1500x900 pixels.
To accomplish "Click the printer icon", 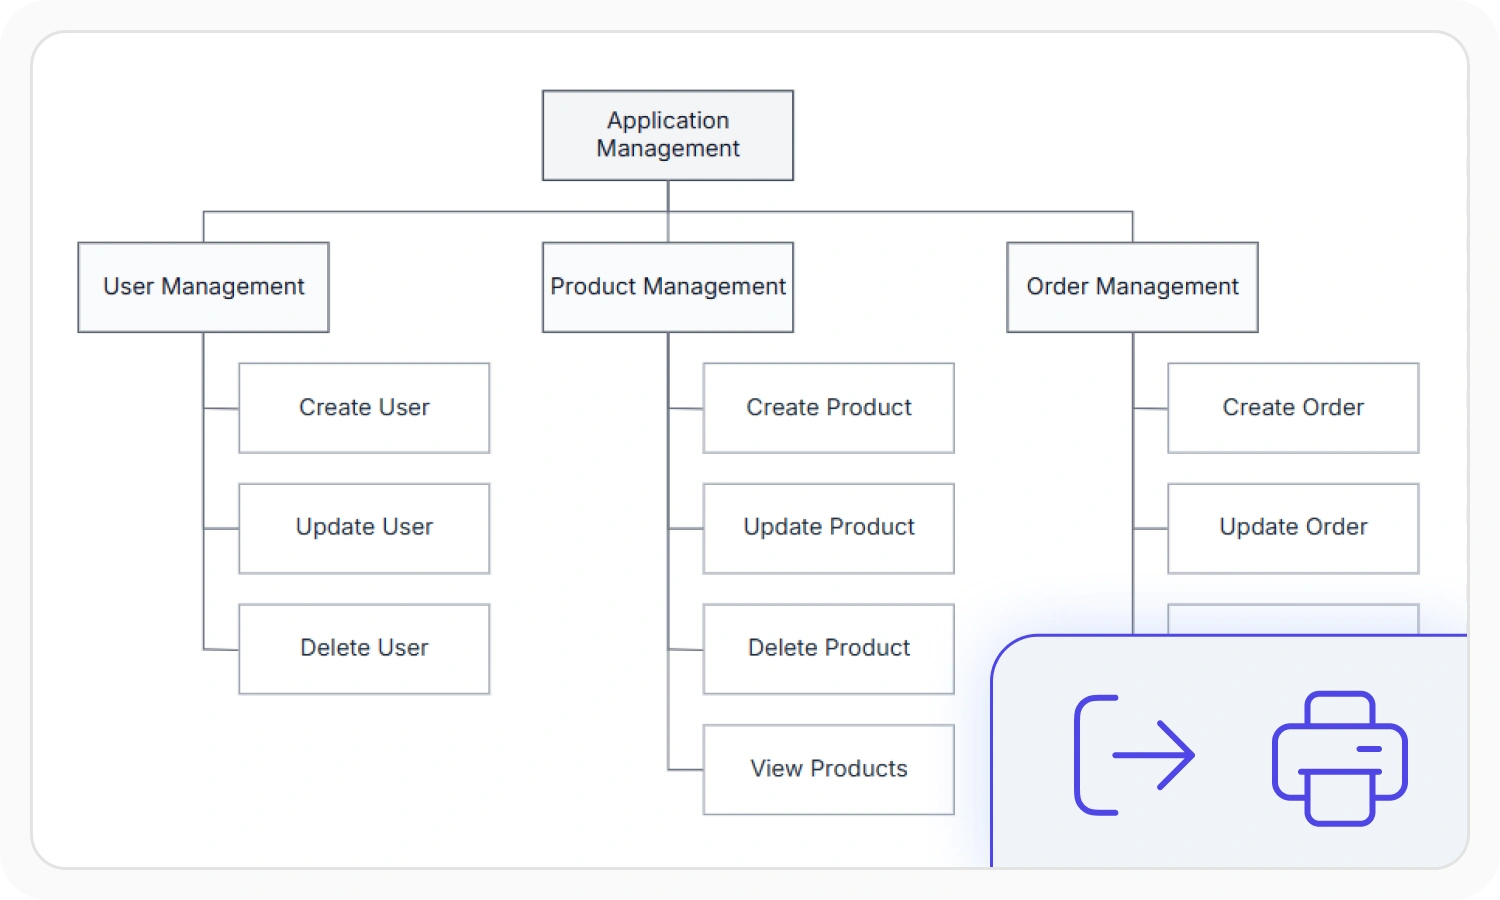I will point(1340,758).
